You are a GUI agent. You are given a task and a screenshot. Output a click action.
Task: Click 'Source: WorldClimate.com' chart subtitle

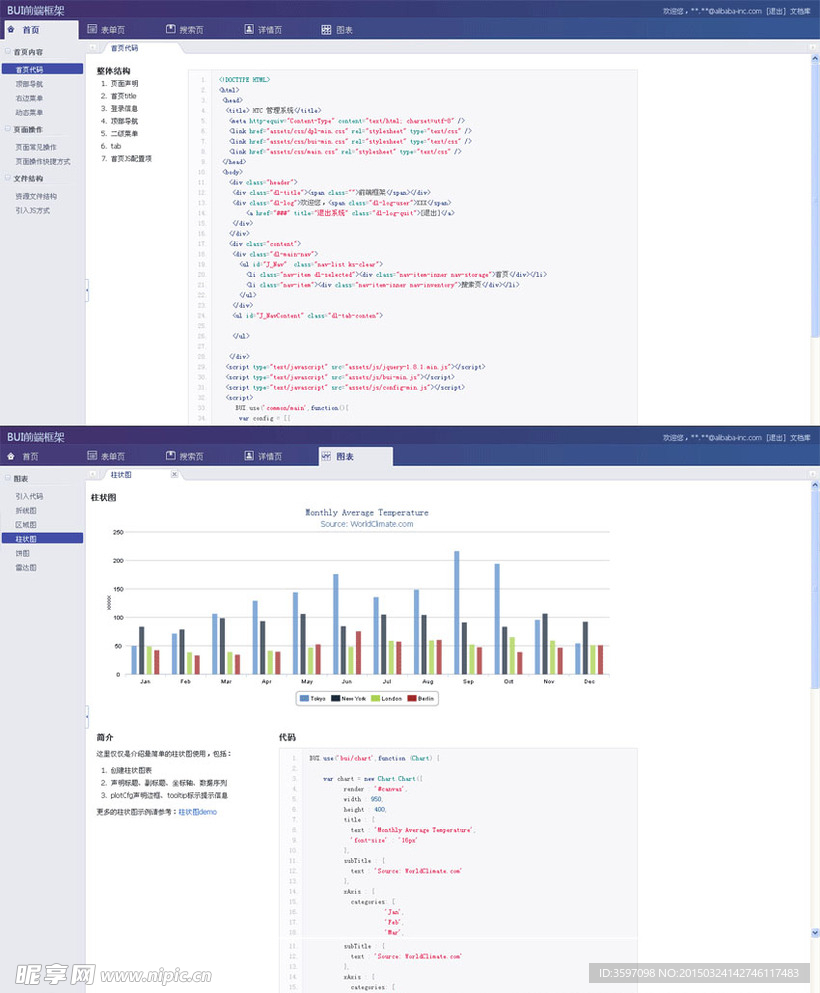367,524
